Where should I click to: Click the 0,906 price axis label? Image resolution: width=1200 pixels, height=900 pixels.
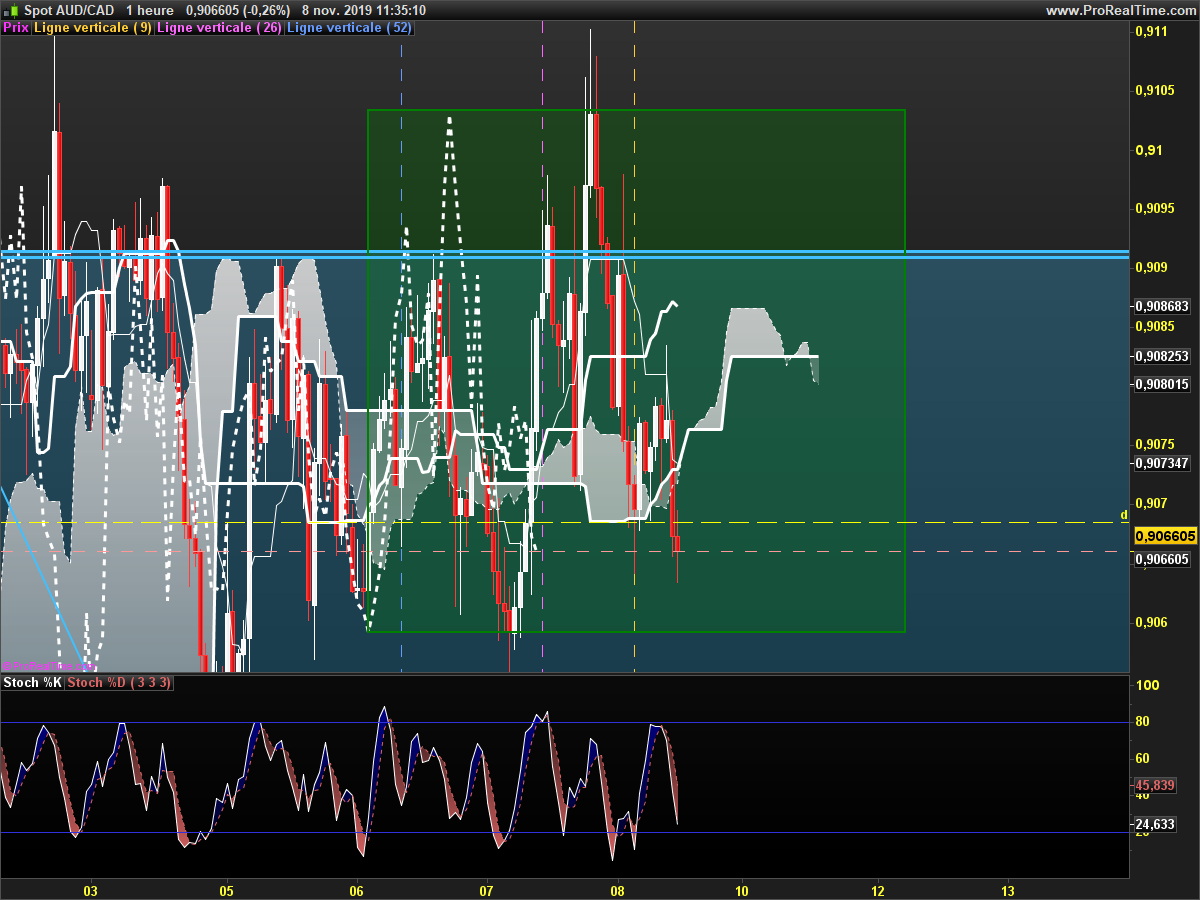tap(1150, 622)
